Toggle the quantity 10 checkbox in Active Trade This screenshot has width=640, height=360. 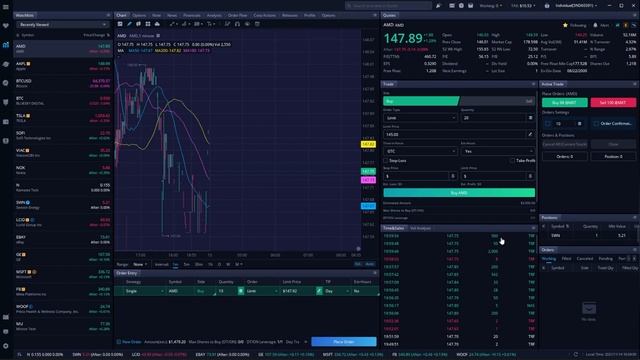coord(548,123)
